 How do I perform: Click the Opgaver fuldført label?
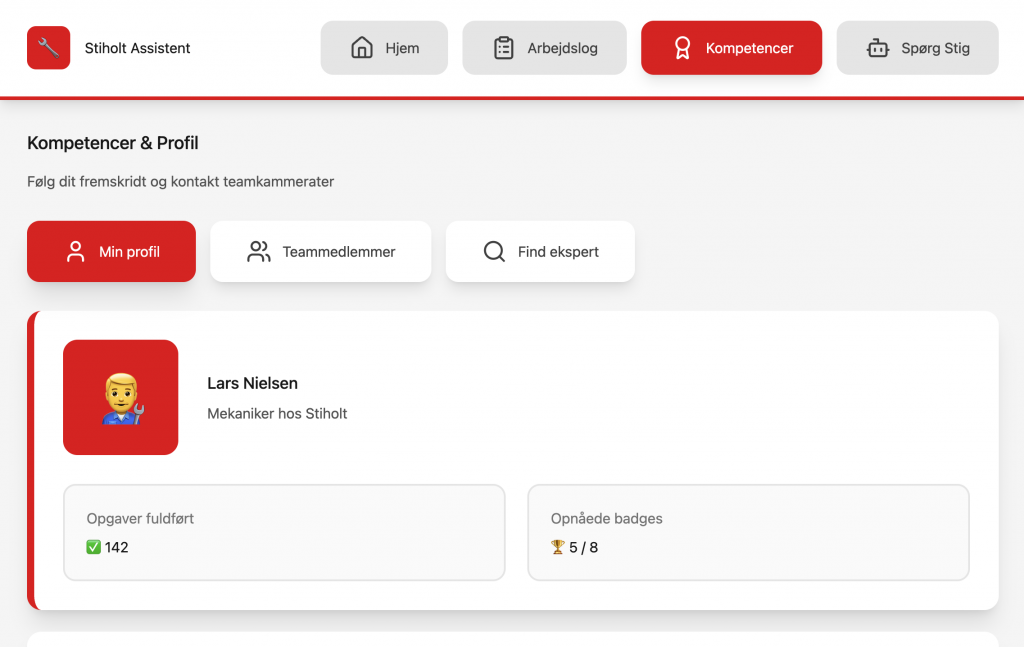(140, 519)
